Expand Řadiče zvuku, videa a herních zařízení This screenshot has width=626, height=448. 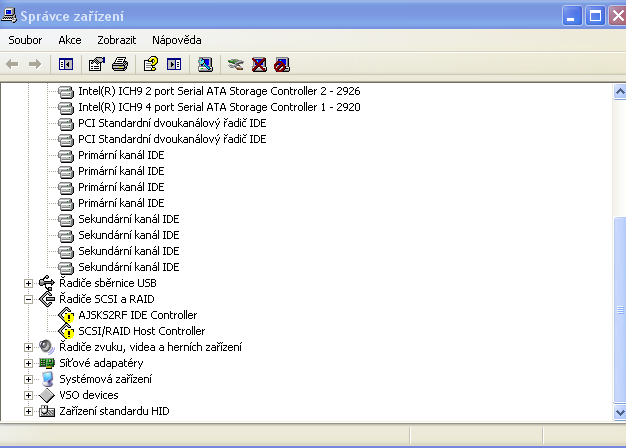pos(28,347)
